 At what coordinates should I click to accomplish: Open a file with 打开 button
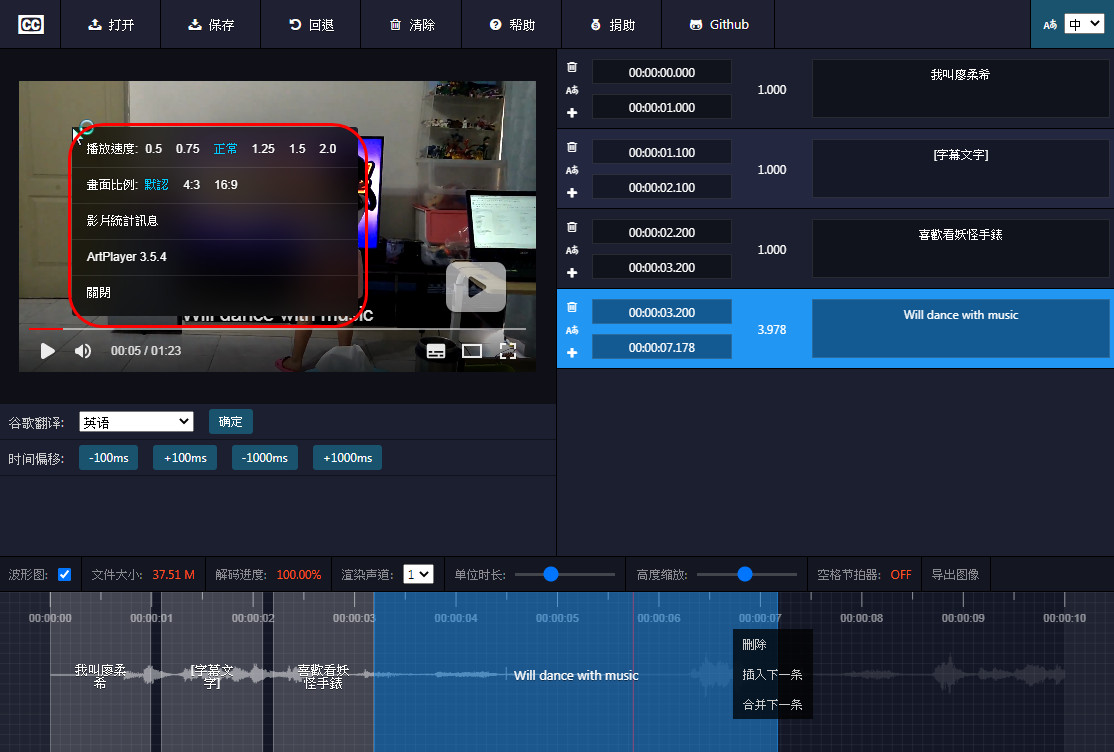click(x=111, y=24)
